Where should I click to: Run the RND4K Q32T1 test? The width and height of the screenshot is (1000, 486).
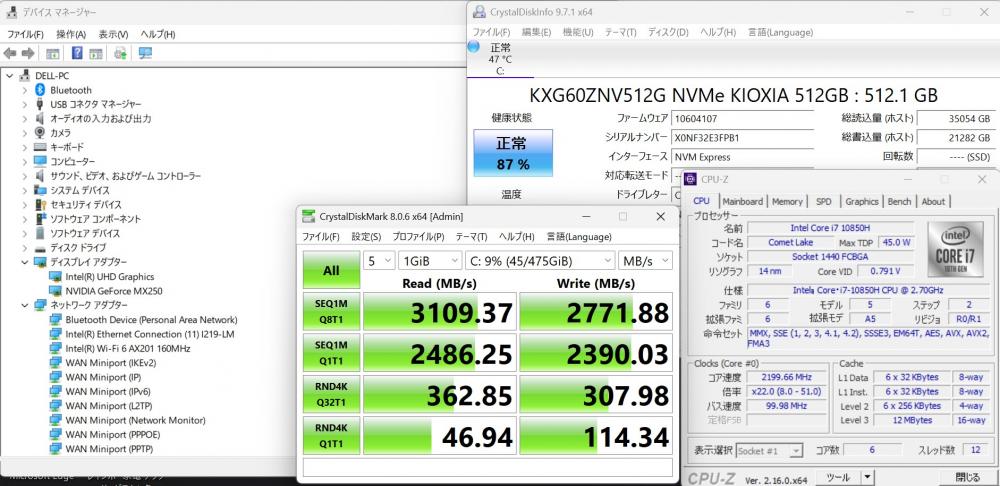[x=331, y=394]
